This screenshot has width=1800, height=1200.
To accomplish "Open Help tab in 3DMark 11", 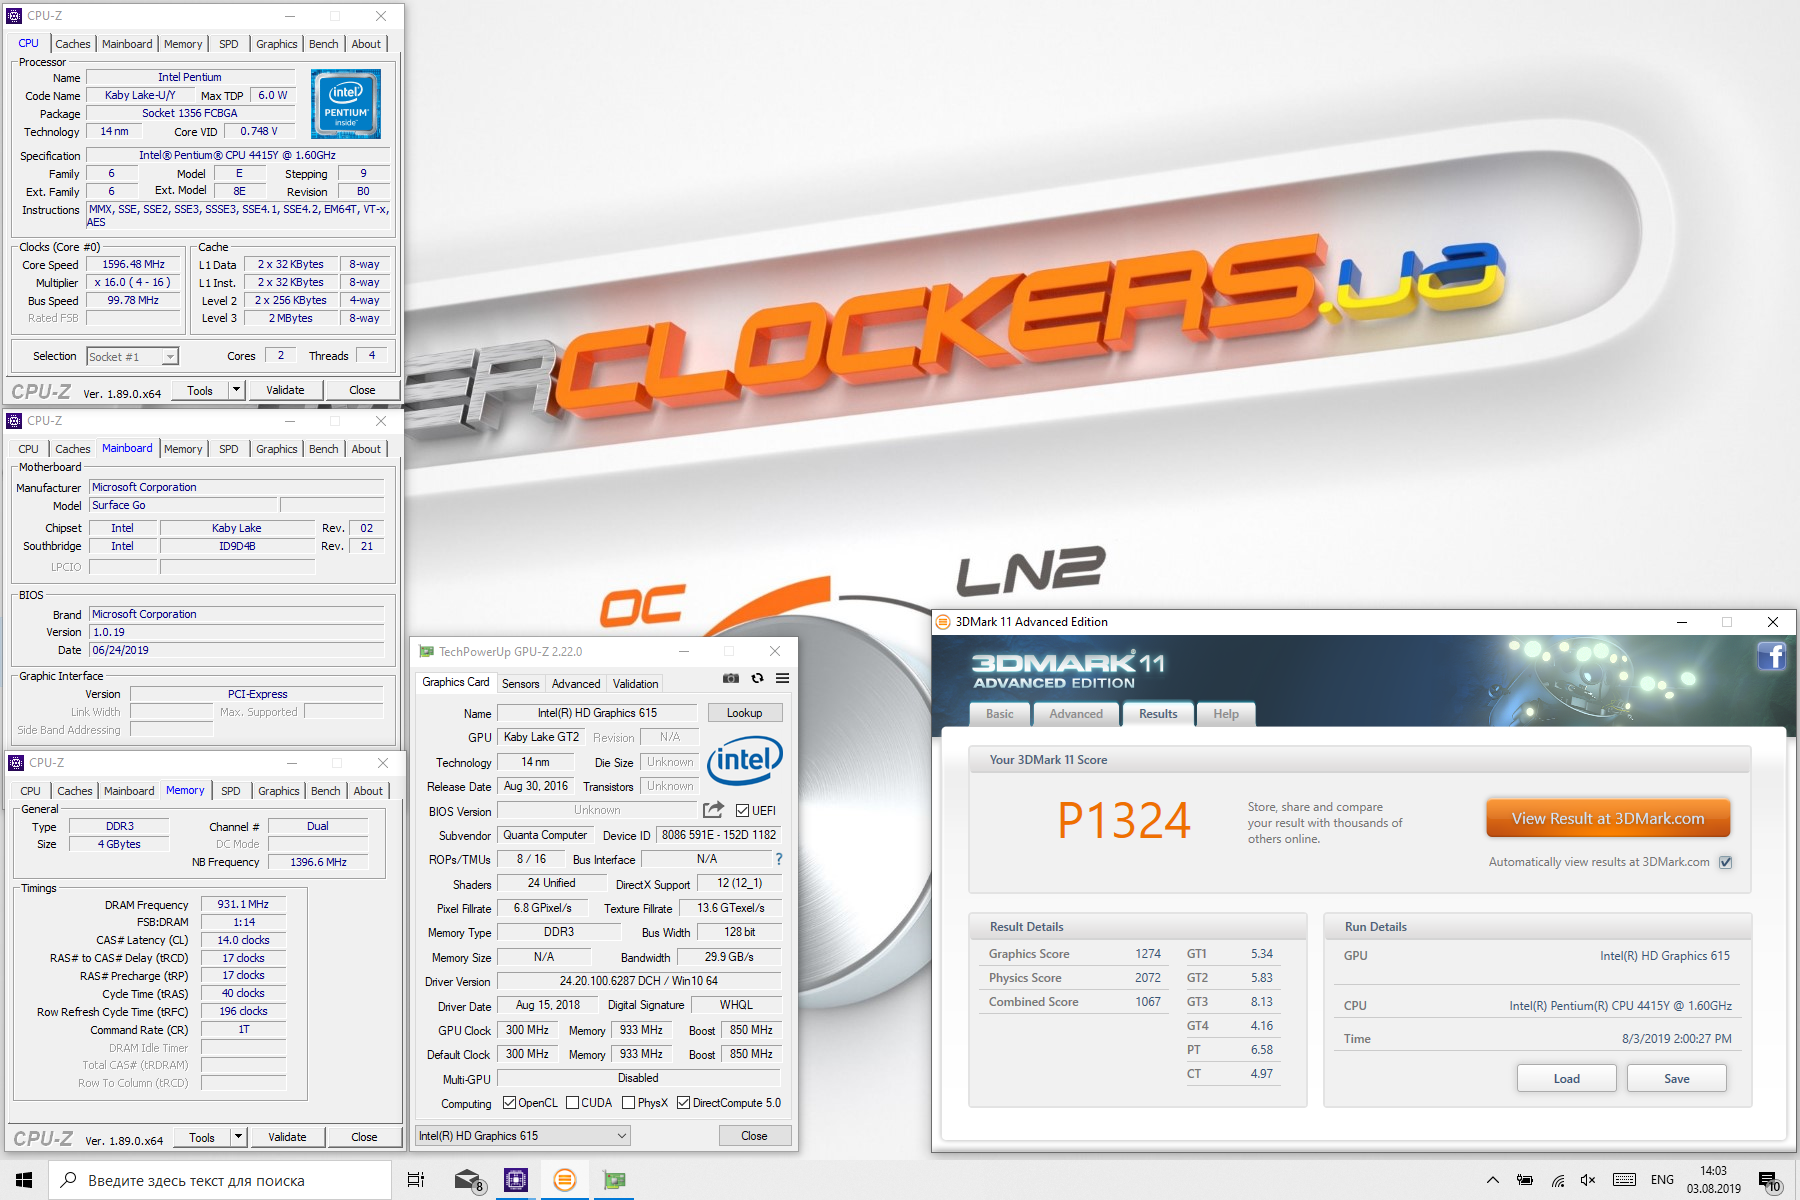I will click(1225, 714).
